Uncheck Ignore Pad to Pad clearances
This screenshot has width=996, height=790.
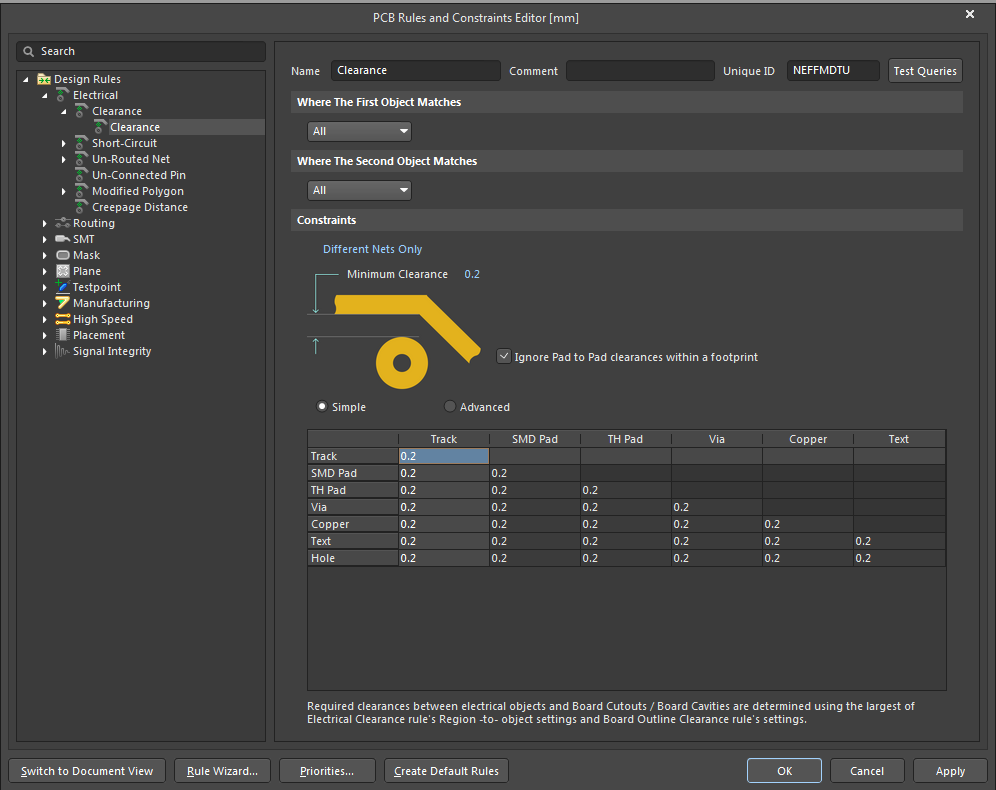point(503,355)
